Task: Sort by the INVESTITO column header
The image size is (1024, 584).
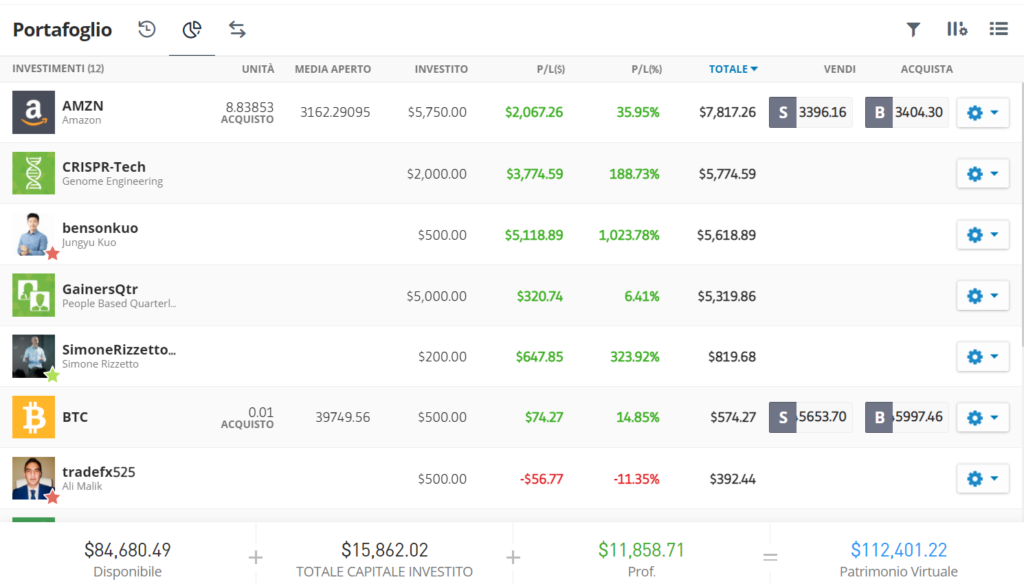Action: coord(441,69)
